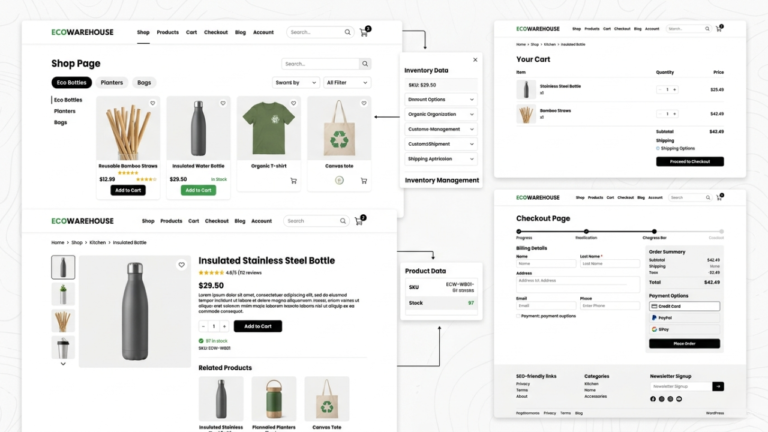Tick the Shipping Options checkbox in cart
Viewport: 768px width, 432px height.
click(x=659, y=148)
